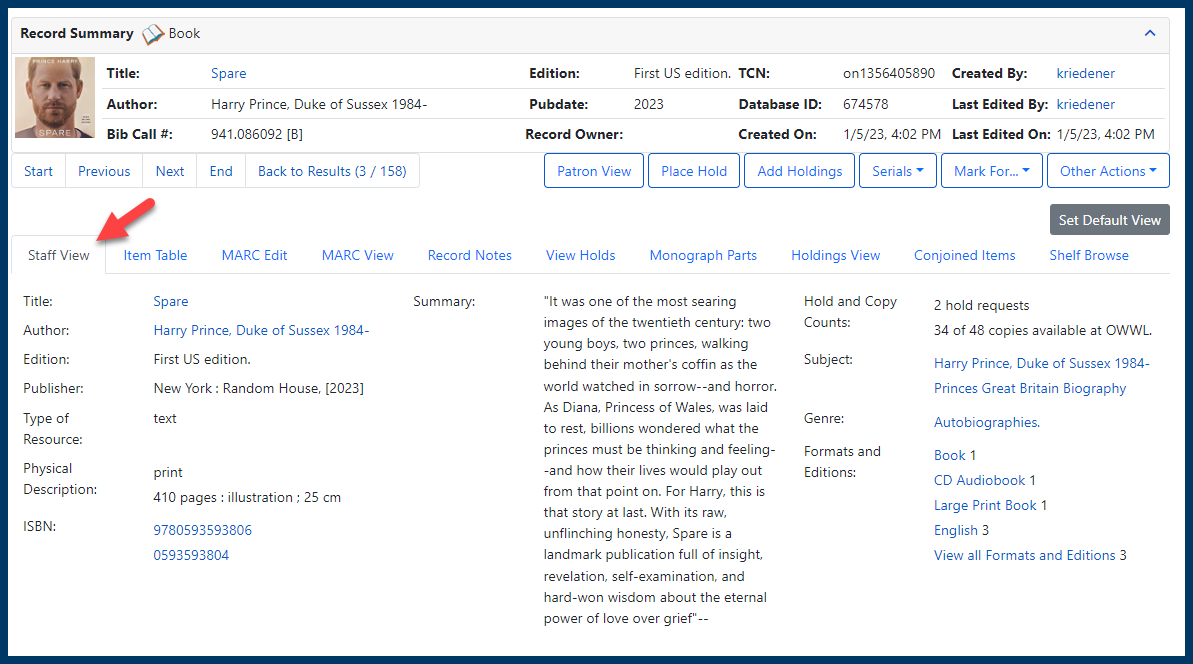Switch to the MARC Edit tab
Image resolution: width=1193 pixels, height=664 pixels.
(x=254, y=256)
